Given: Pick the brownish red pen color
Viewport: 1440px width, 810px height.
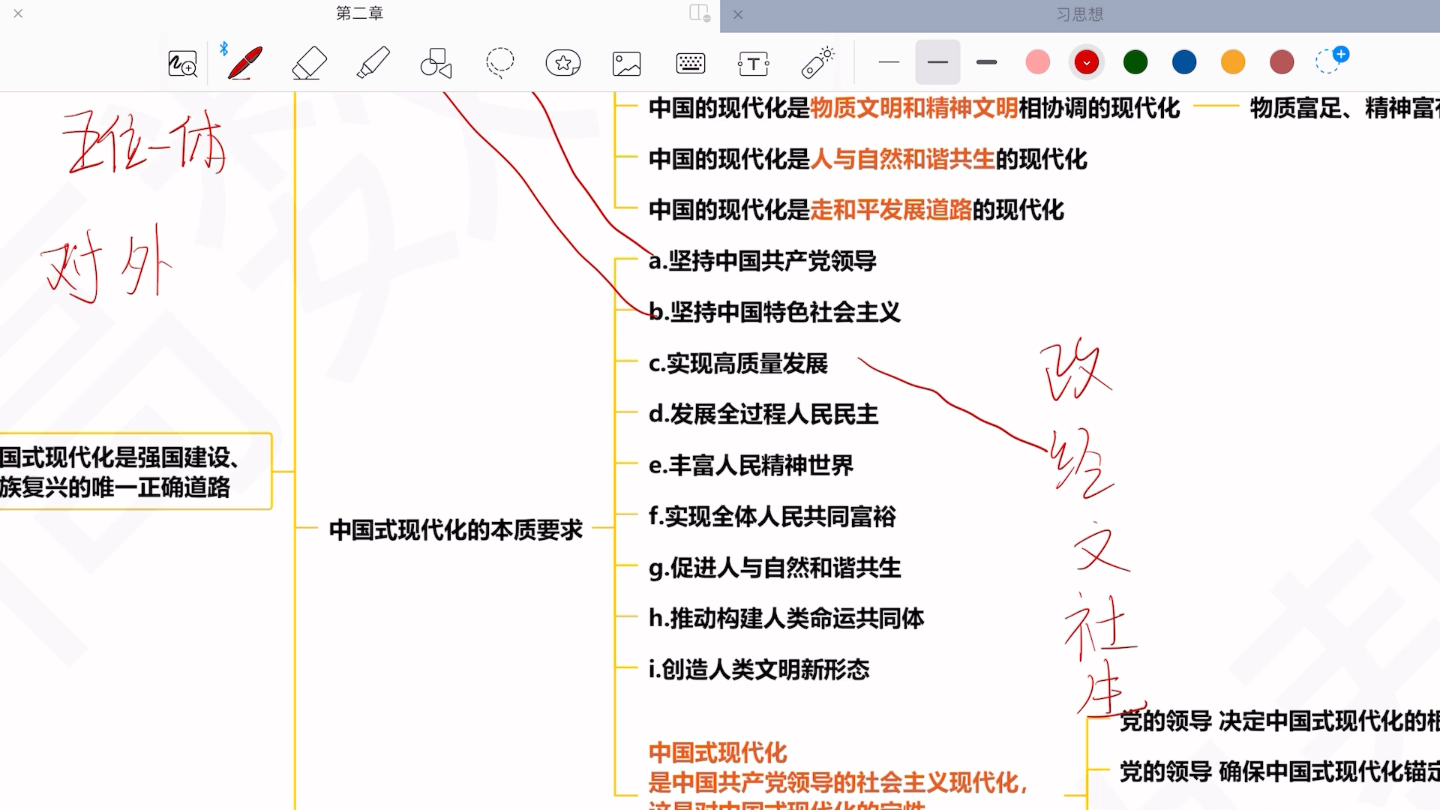Looking at the screenshot, I should [x=1282, y=62].
